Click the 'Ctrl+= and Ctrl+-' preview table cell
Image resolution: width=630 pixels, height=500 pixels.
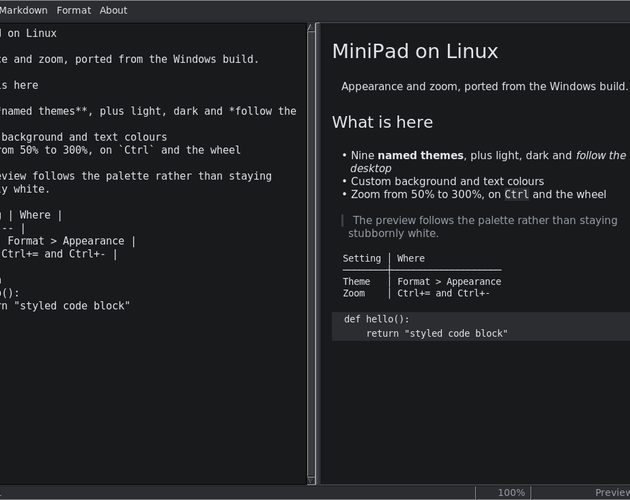[x=443, y=293]
